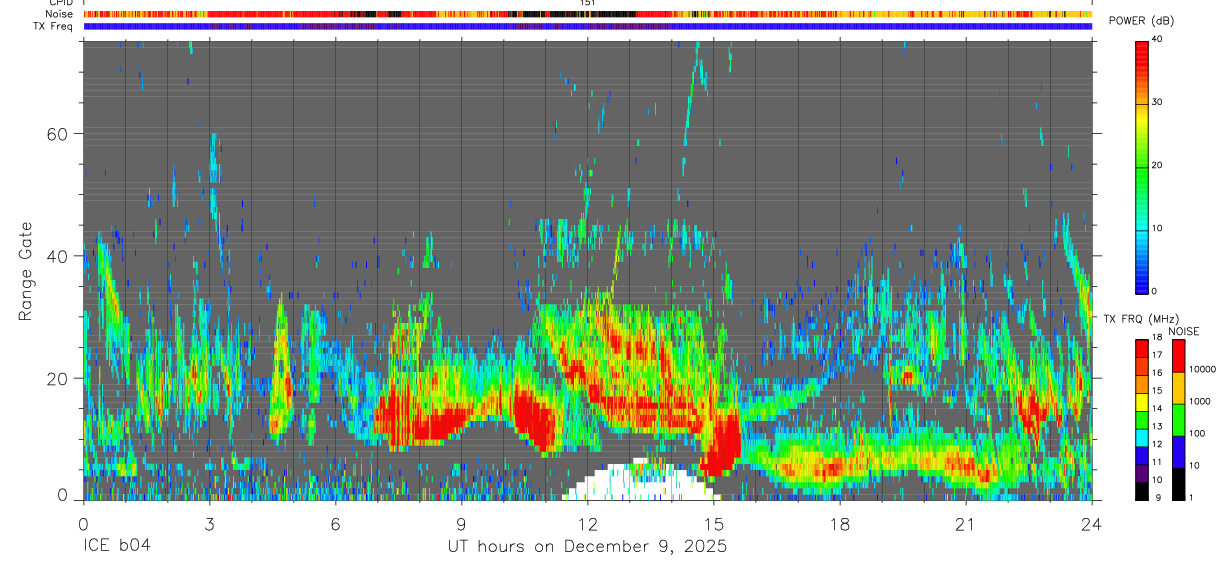Click the x-axis tick label '24'
The height and width of the screenshot is (567, 1228).
(x=1091, y=524)
